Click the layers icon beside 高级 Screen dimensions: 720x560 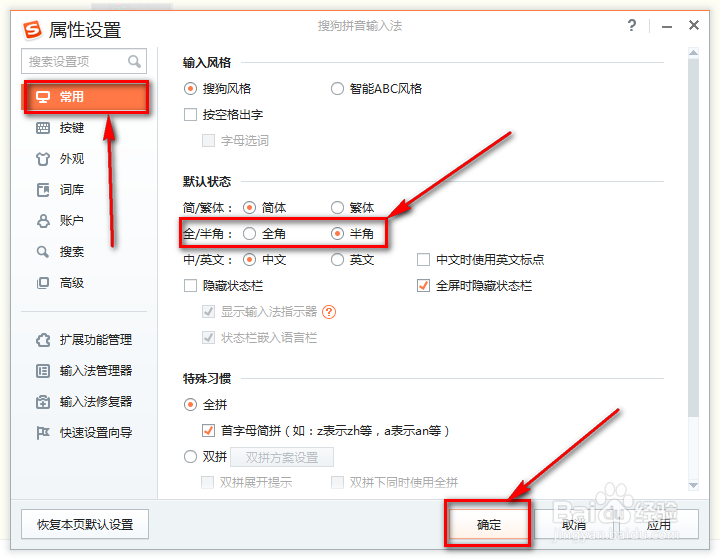point(43,283)
